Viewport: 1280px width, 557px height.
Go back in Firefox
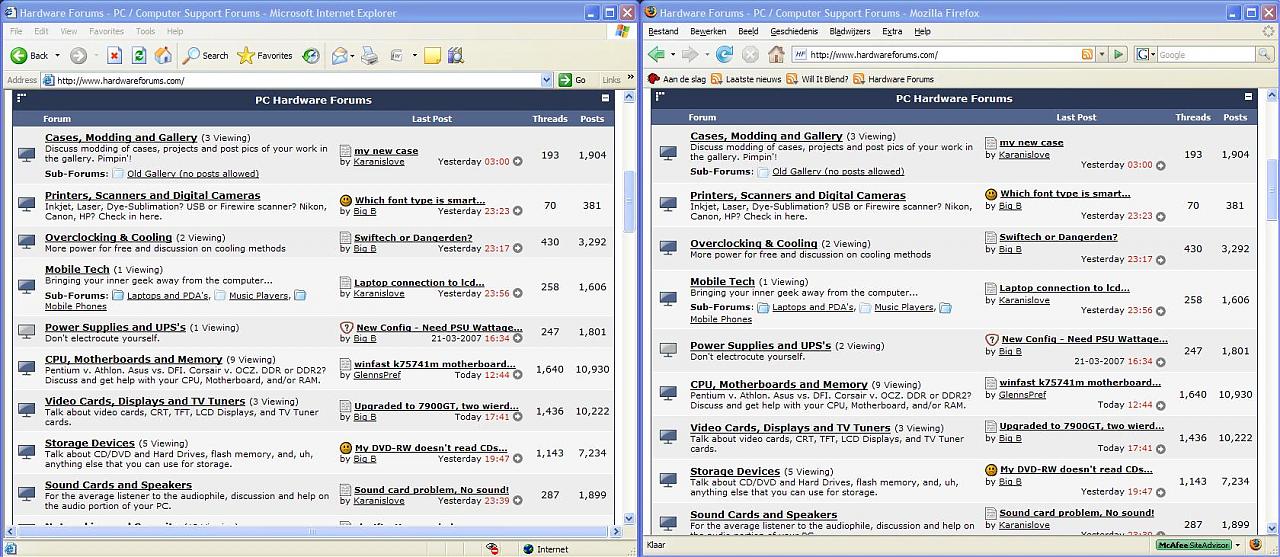click(x=656, y=54)
